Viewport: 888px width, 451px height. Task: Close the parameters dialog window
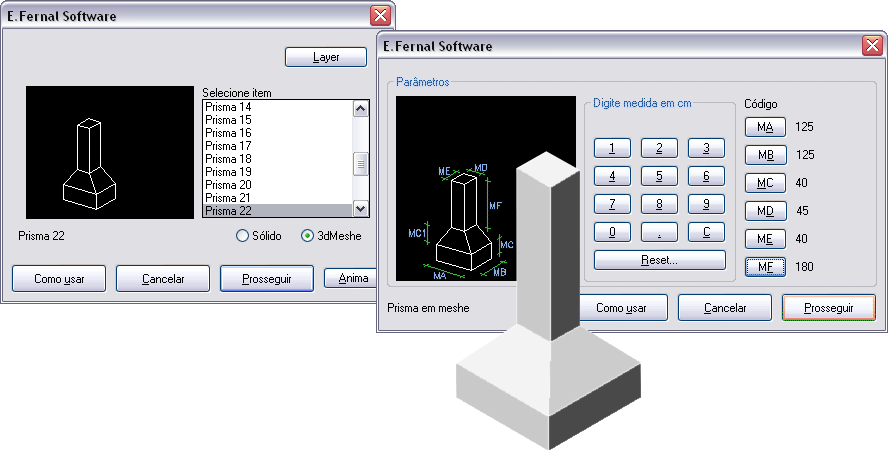click(x=871, y=47)
